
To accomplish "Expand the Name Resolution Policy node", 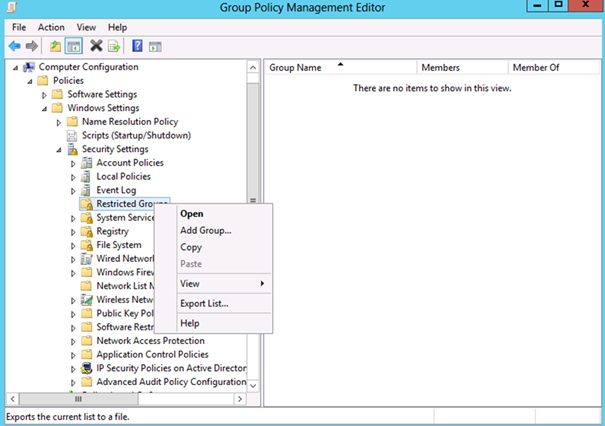I will [59, 122].
